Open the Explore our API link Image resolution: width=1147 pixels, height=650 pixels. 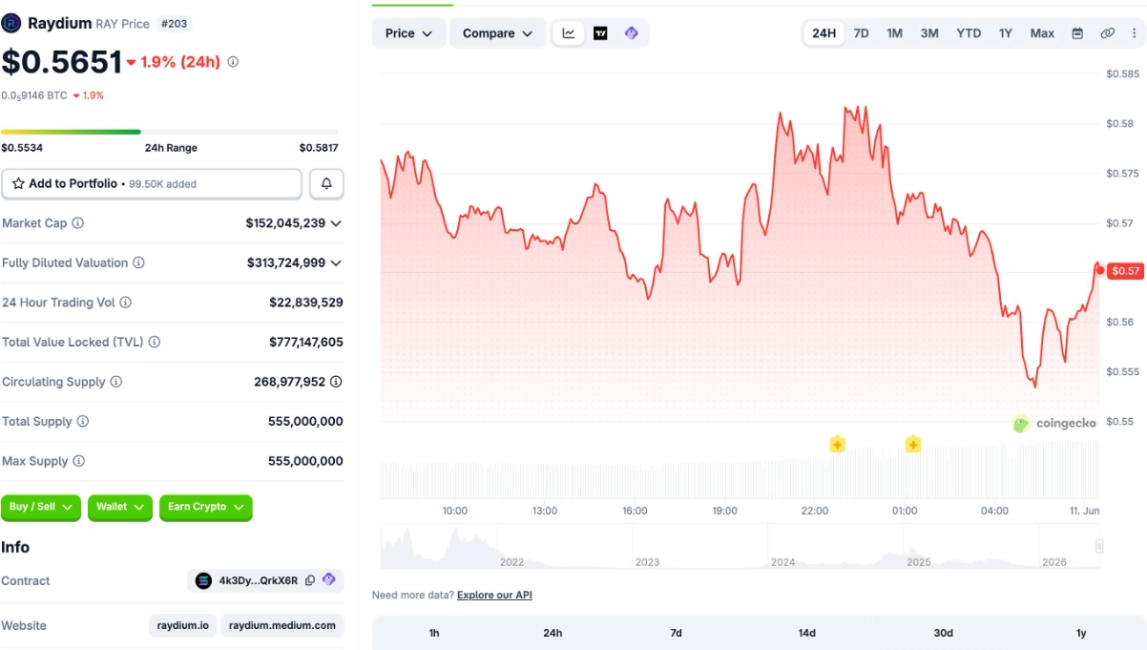tap(494, 595)
